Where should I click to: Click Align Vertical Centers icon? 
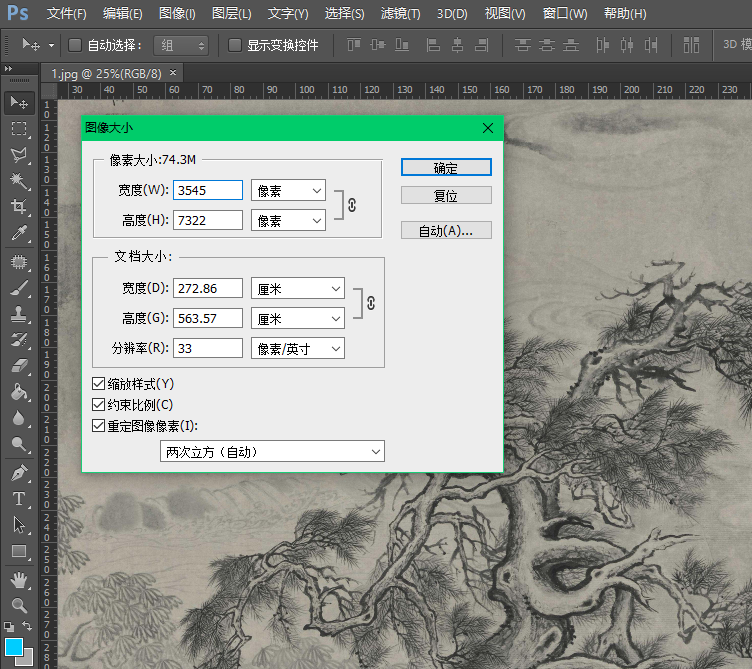tap(378, 45)
